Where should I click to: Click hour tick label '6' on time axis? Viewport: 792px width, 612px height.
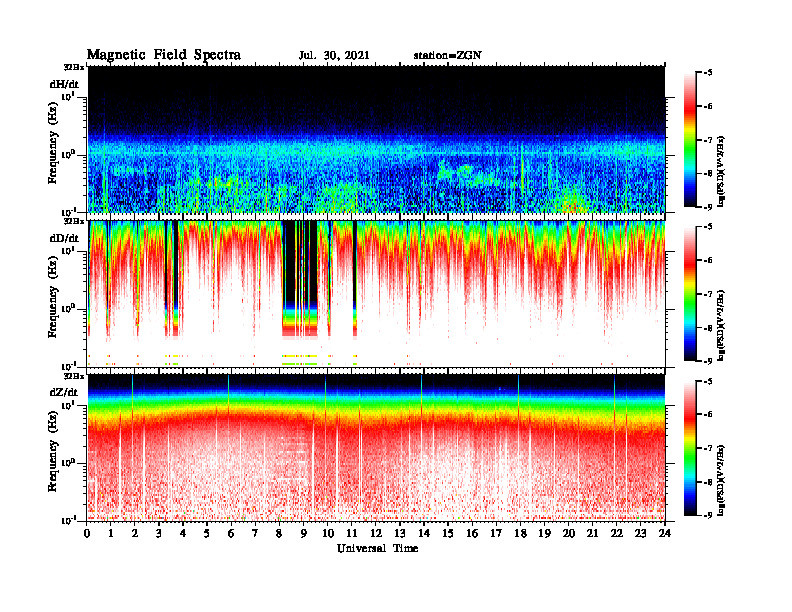(232, 533)
